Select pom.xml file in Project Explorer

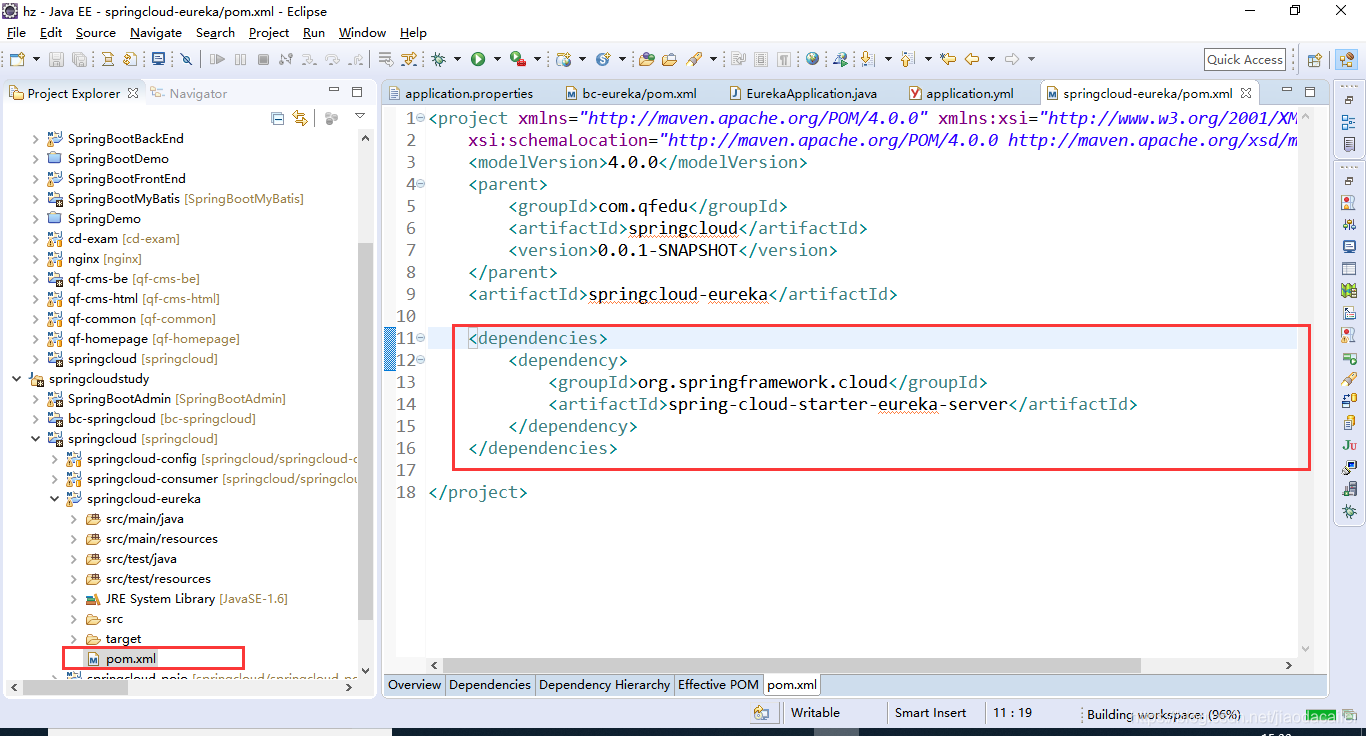[x=131, y=658]
